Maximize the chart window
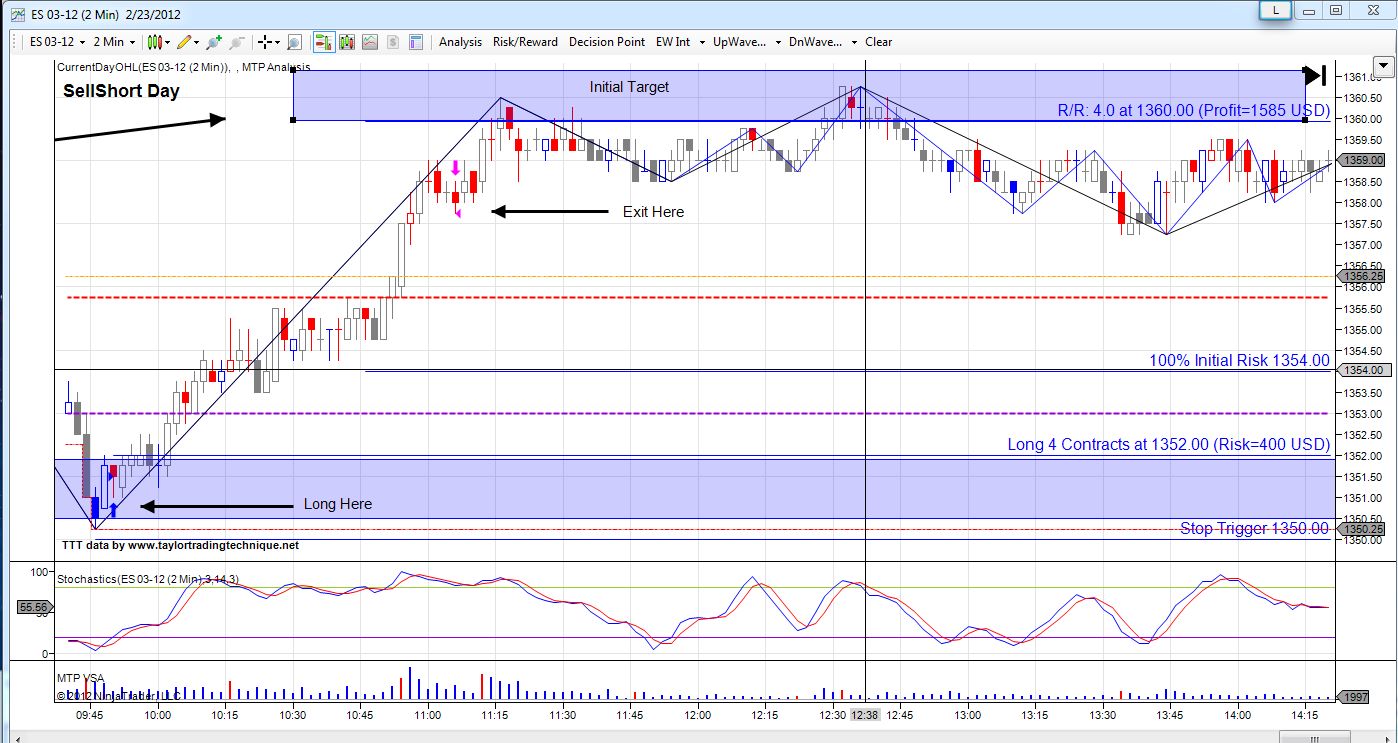This screenshot has width=1398, height=743. (x=1335, y=10)
